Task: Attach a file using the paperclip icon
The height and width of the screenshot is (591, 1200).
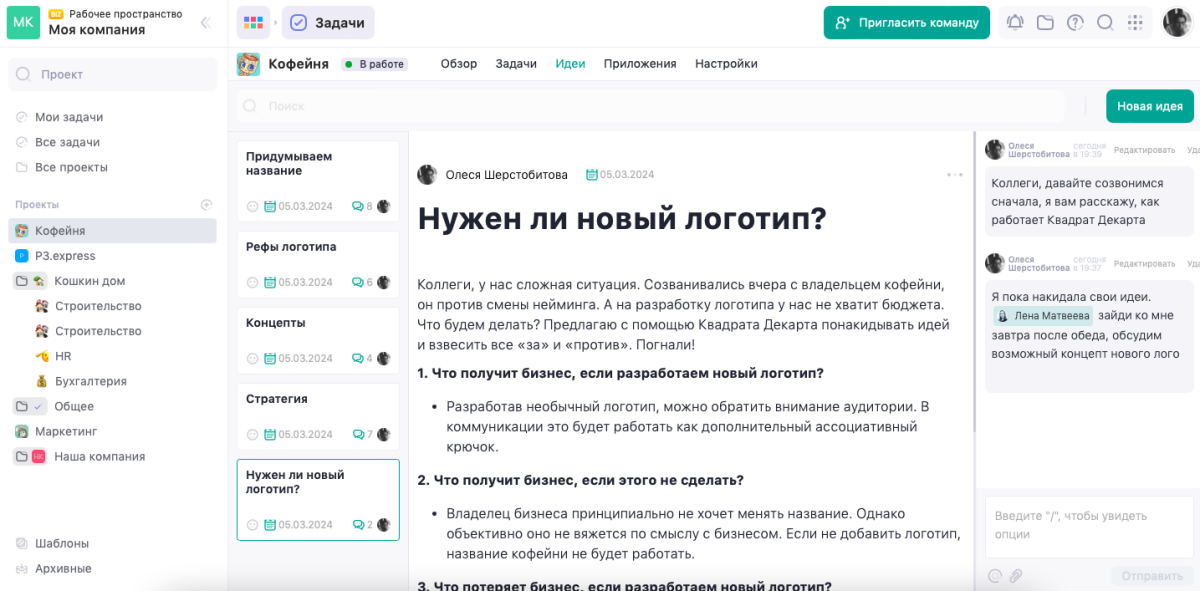Action: (1016, 576)
